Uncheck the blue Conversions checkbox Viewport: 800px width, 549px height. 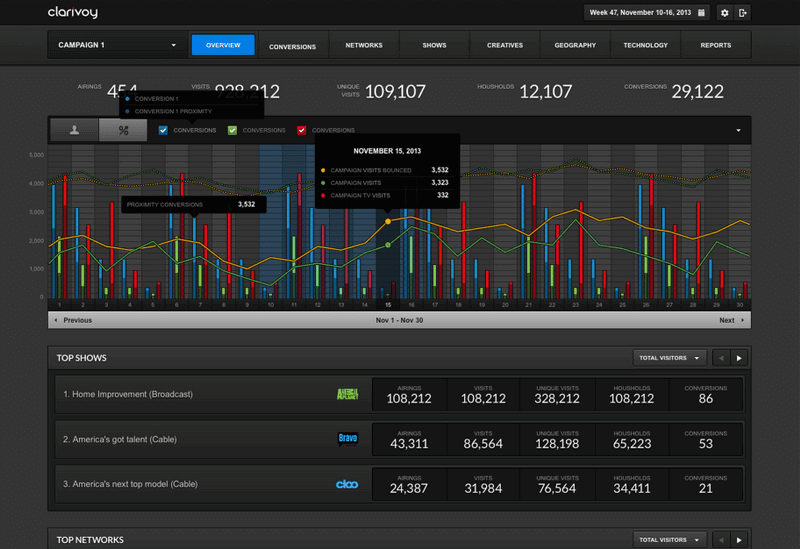coord(164,130)
